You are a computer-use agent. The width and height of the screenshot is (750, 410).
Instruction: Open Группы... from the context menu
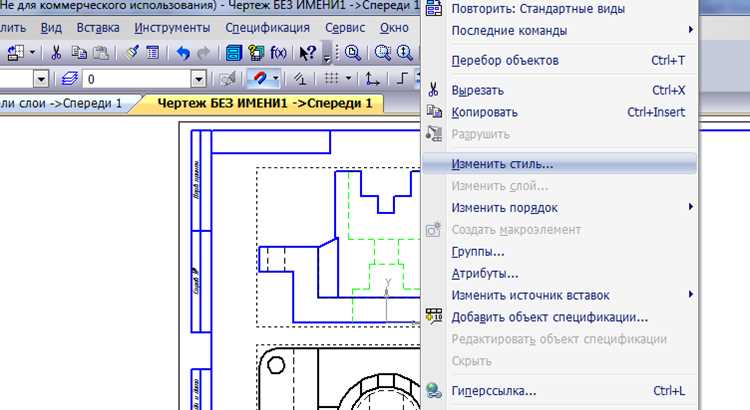560,252
